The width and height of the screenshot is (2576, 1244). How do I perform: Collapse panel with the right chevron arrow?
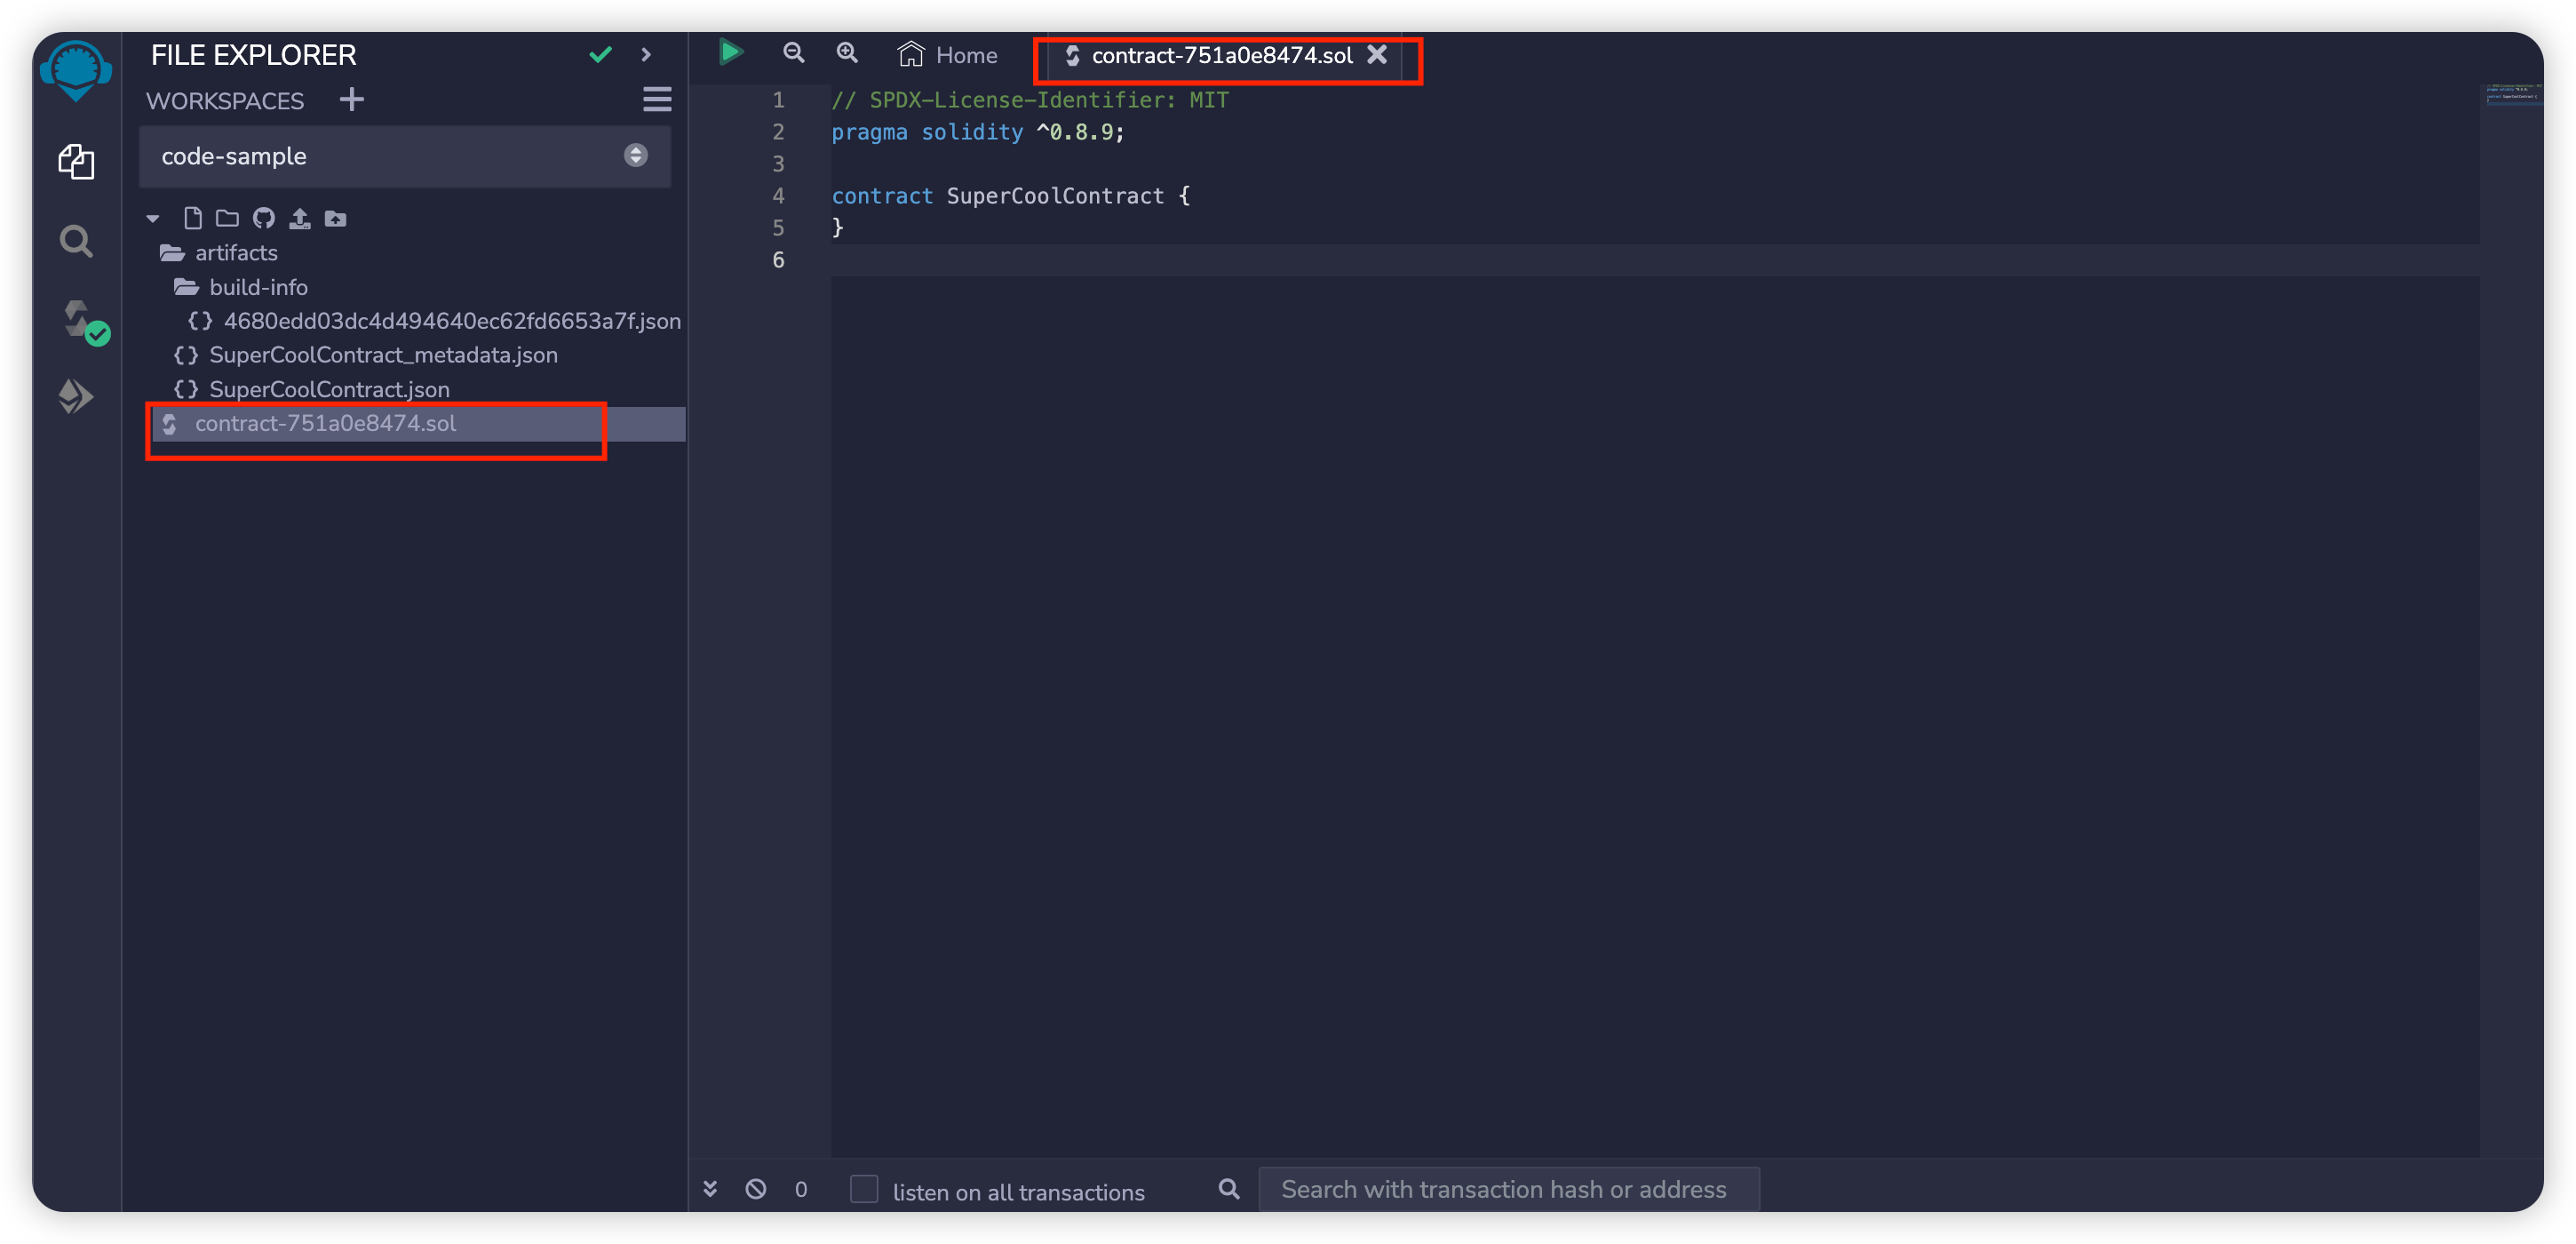[646, 55]
